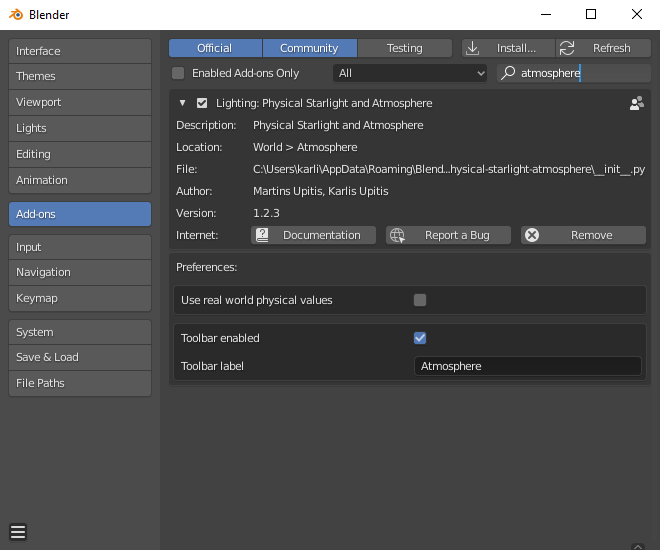The image size is (660, 550).
Task: Open Editing preferences
Action: click(80, 154)
